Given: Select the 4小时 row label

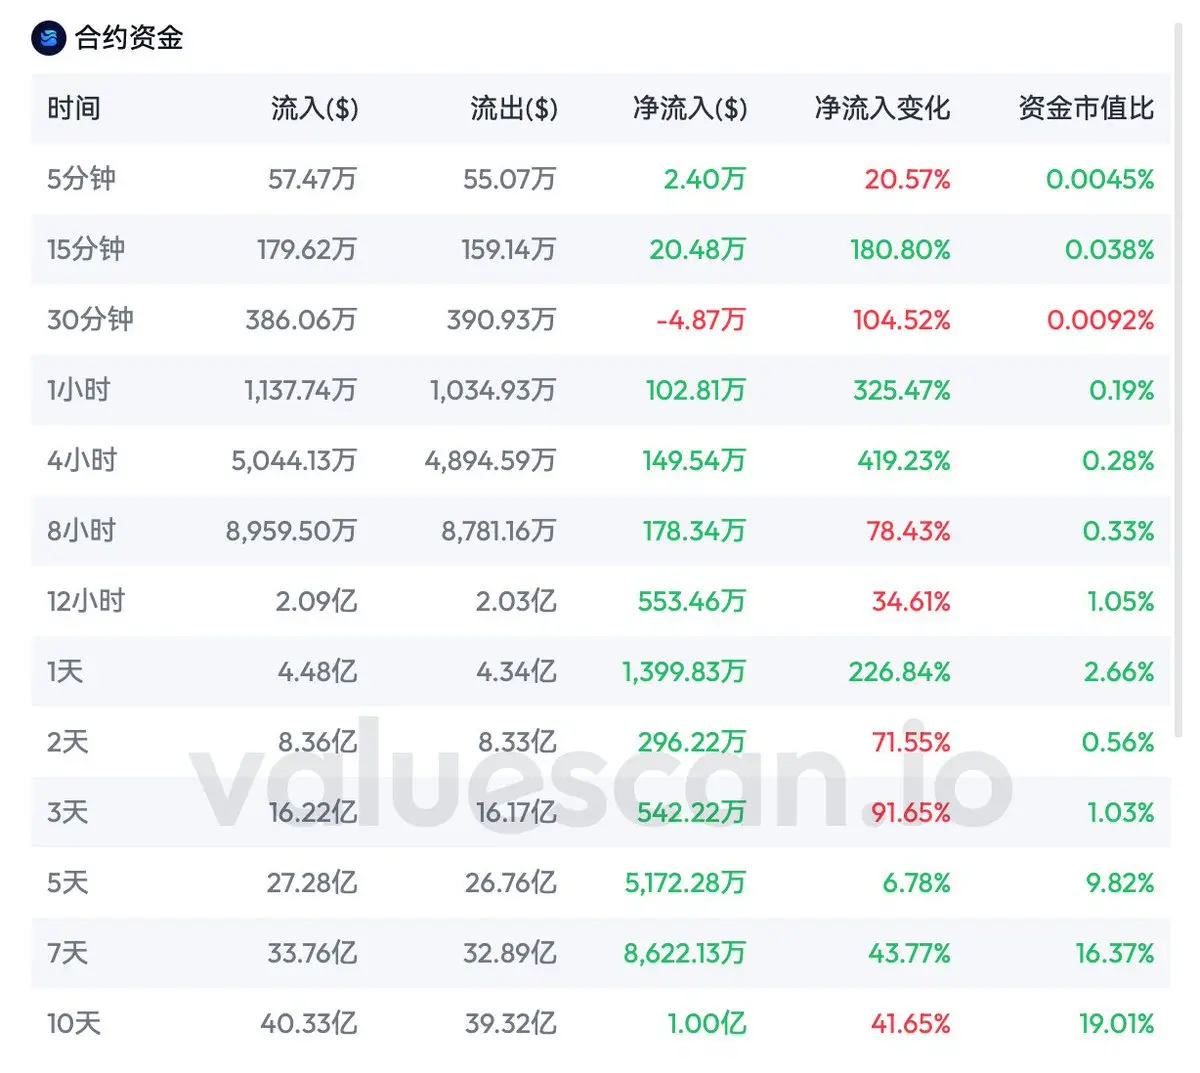Looking at the screenshot, I should (x=82, y=460).
